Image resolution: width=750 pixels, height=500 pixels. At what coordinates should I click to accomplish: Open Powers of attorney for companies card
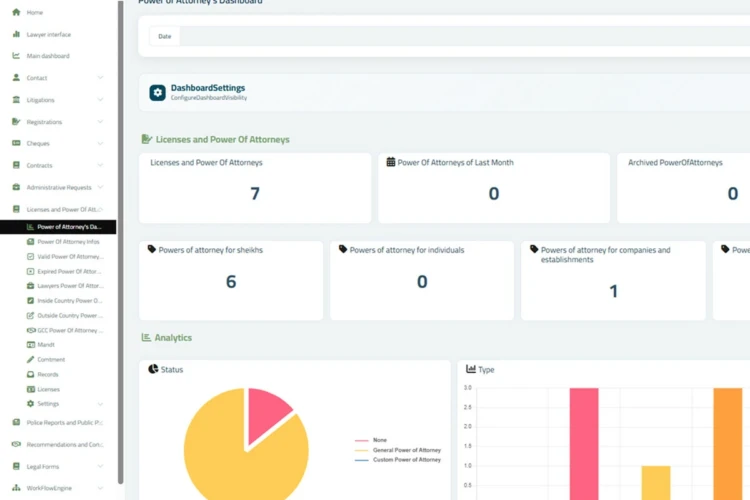tap(613, 280)
